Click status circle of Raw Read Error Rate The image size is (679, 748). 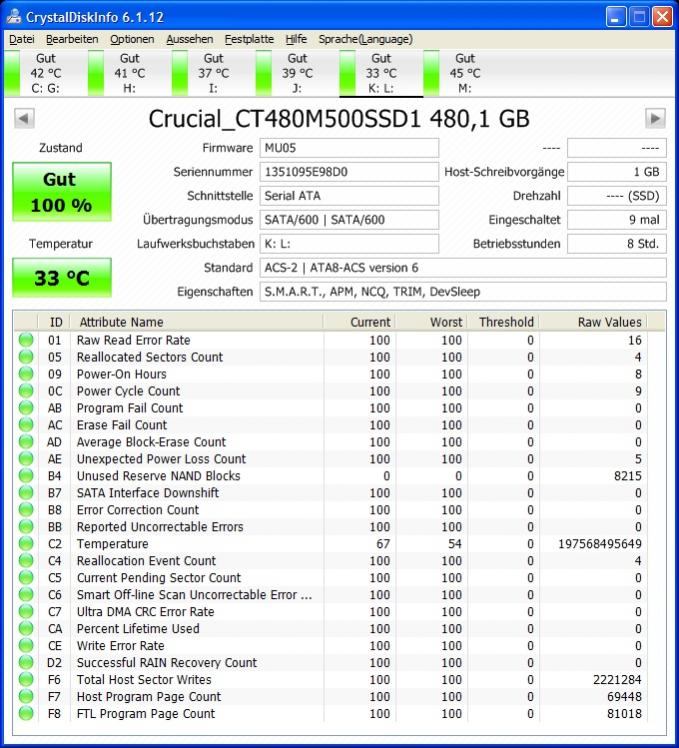pos(26,340)
